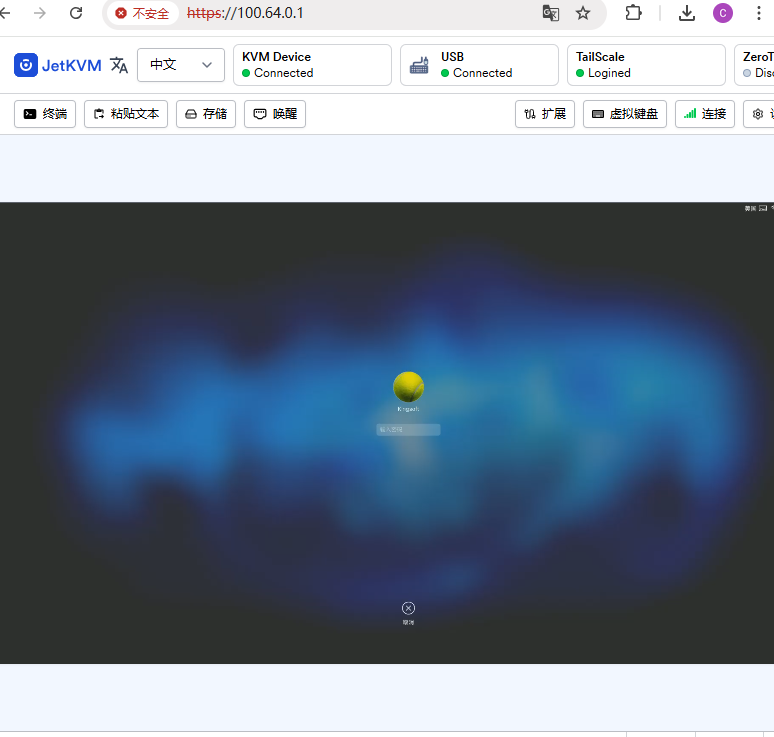Open the 中文 language dropdown
The width and height of the screenshot is (774, 737).
click(181, 65)
